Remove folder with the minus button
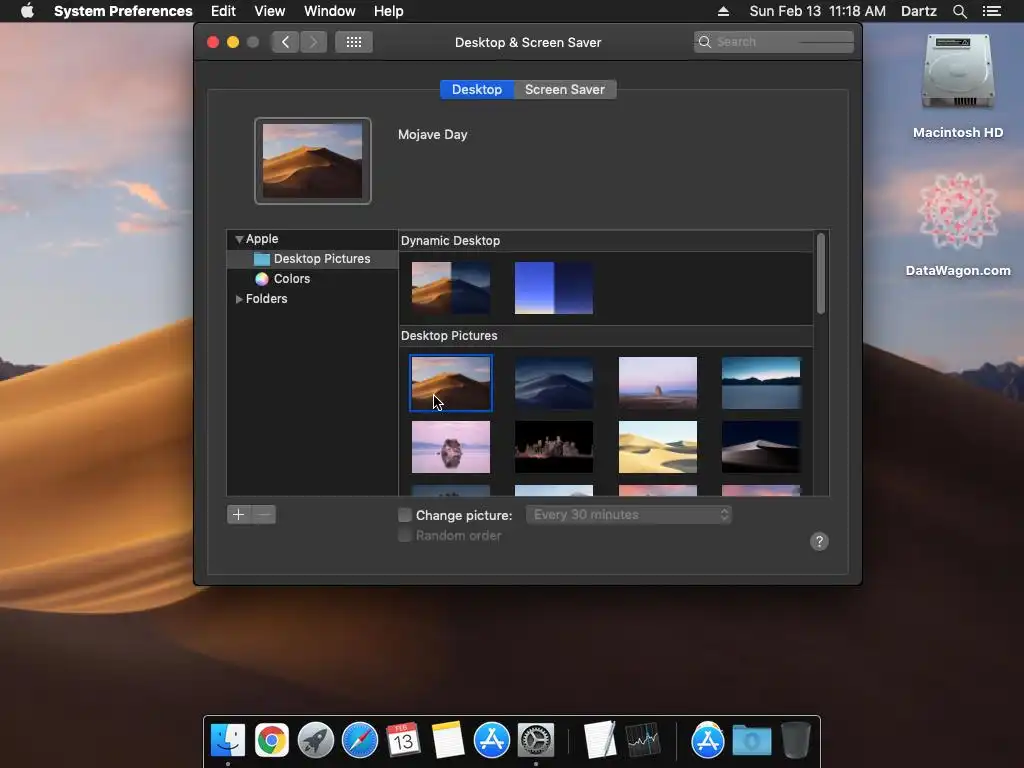Image resolution: width=1024 pixels, height=768 pixels. point(264,515)
